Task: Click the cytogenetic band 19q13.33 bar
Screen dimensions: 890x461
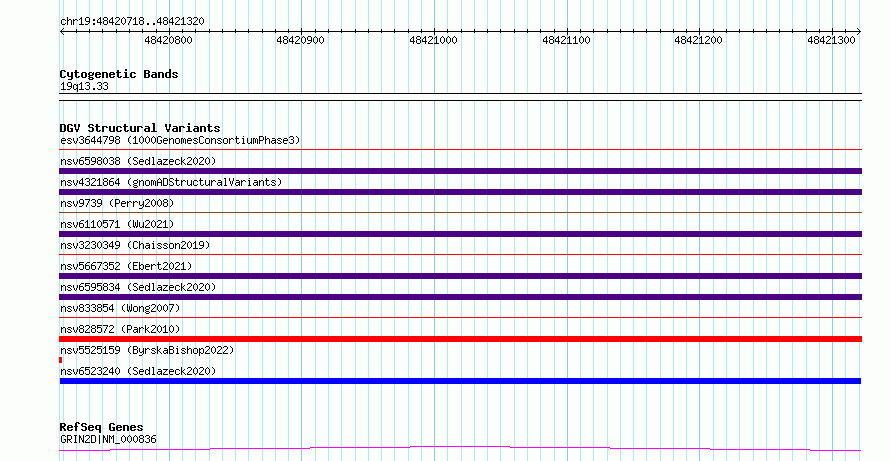Action: [x=460, y=97]
